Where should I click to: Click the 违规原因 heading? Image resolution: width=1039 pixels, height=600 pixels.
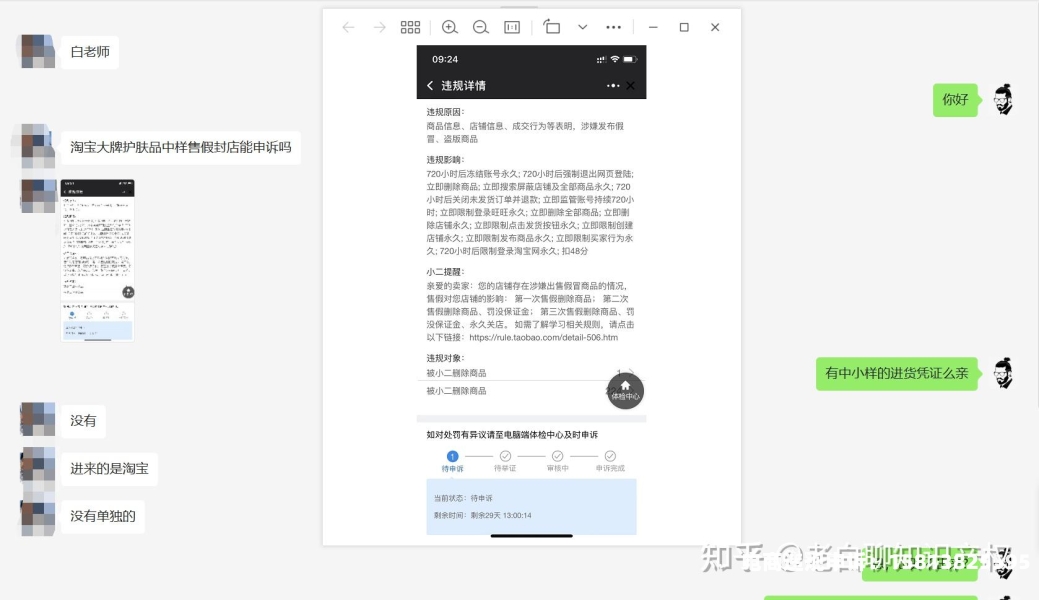pyautogui.click(x=445, y=112)
